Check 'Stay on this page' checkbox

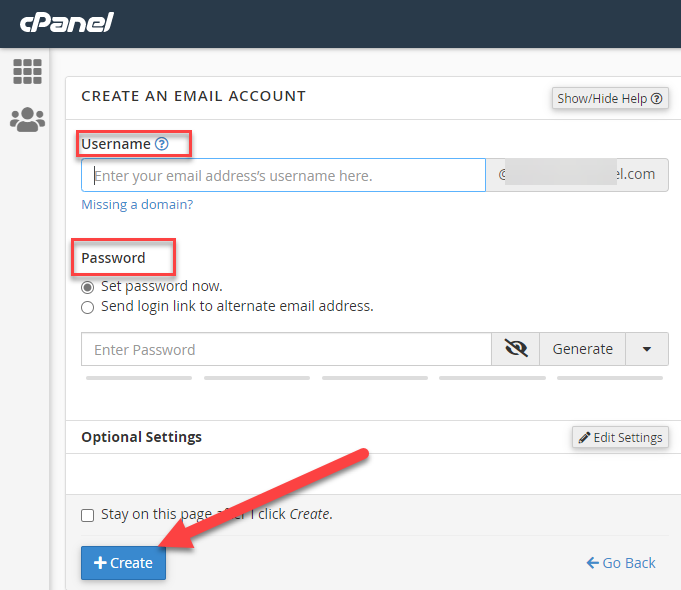click(x=88, y=515)
